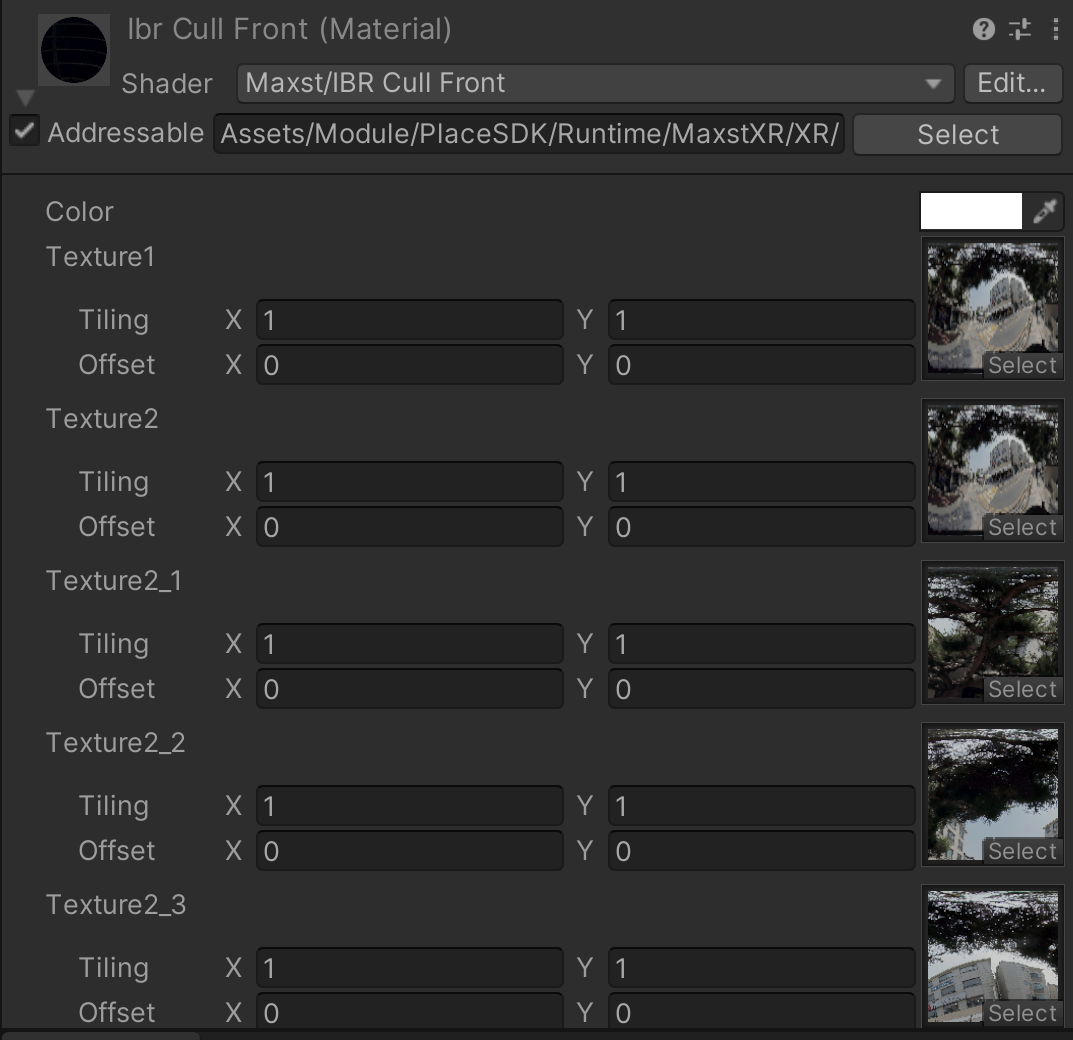Click the material preview sphere icon

(x=74, y=49)
